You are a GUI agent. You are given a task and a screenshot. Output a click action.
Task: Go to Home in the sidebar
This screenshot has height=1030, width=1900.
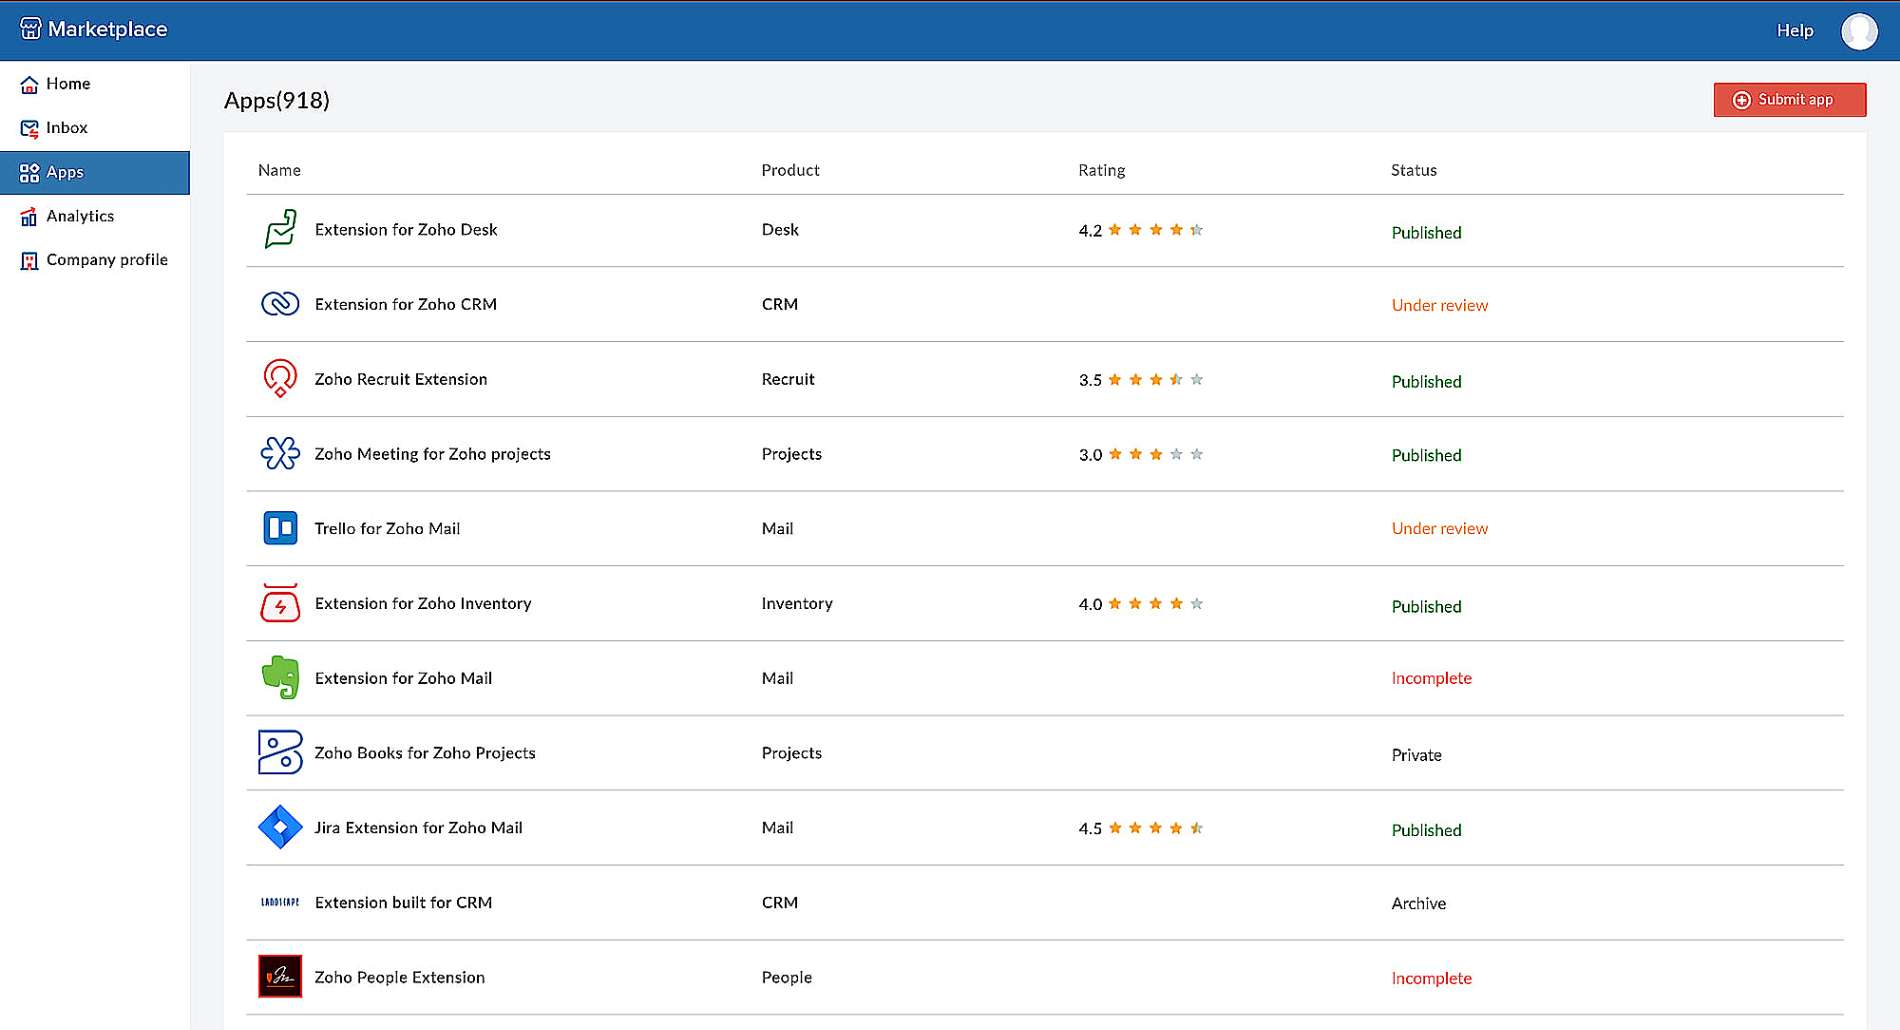coord(67,84)
